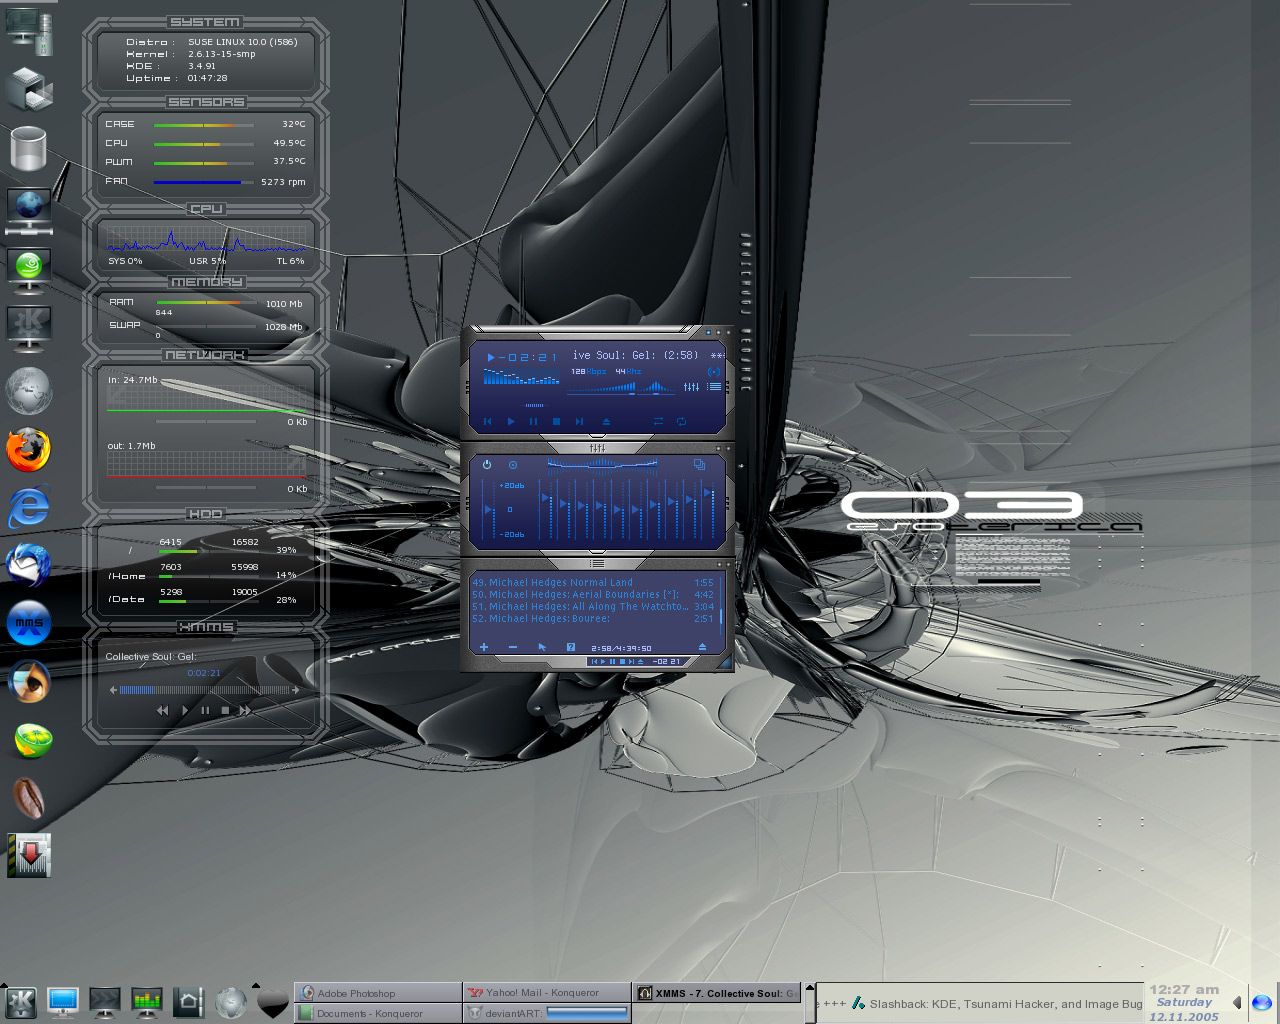Stop in the desktop XMMS widget
The height and width of the screenshot is (1024, 1280).
pyautogui.click(x=225, y=710)
